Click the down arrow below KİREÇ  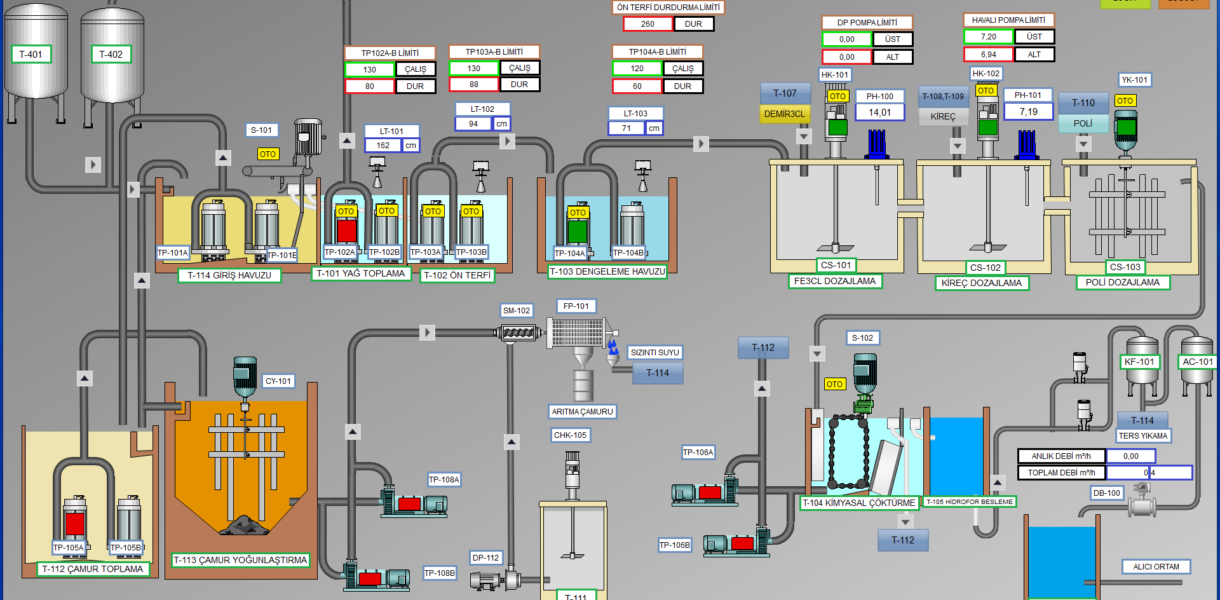pyautogui.click(x=956, y=146)
